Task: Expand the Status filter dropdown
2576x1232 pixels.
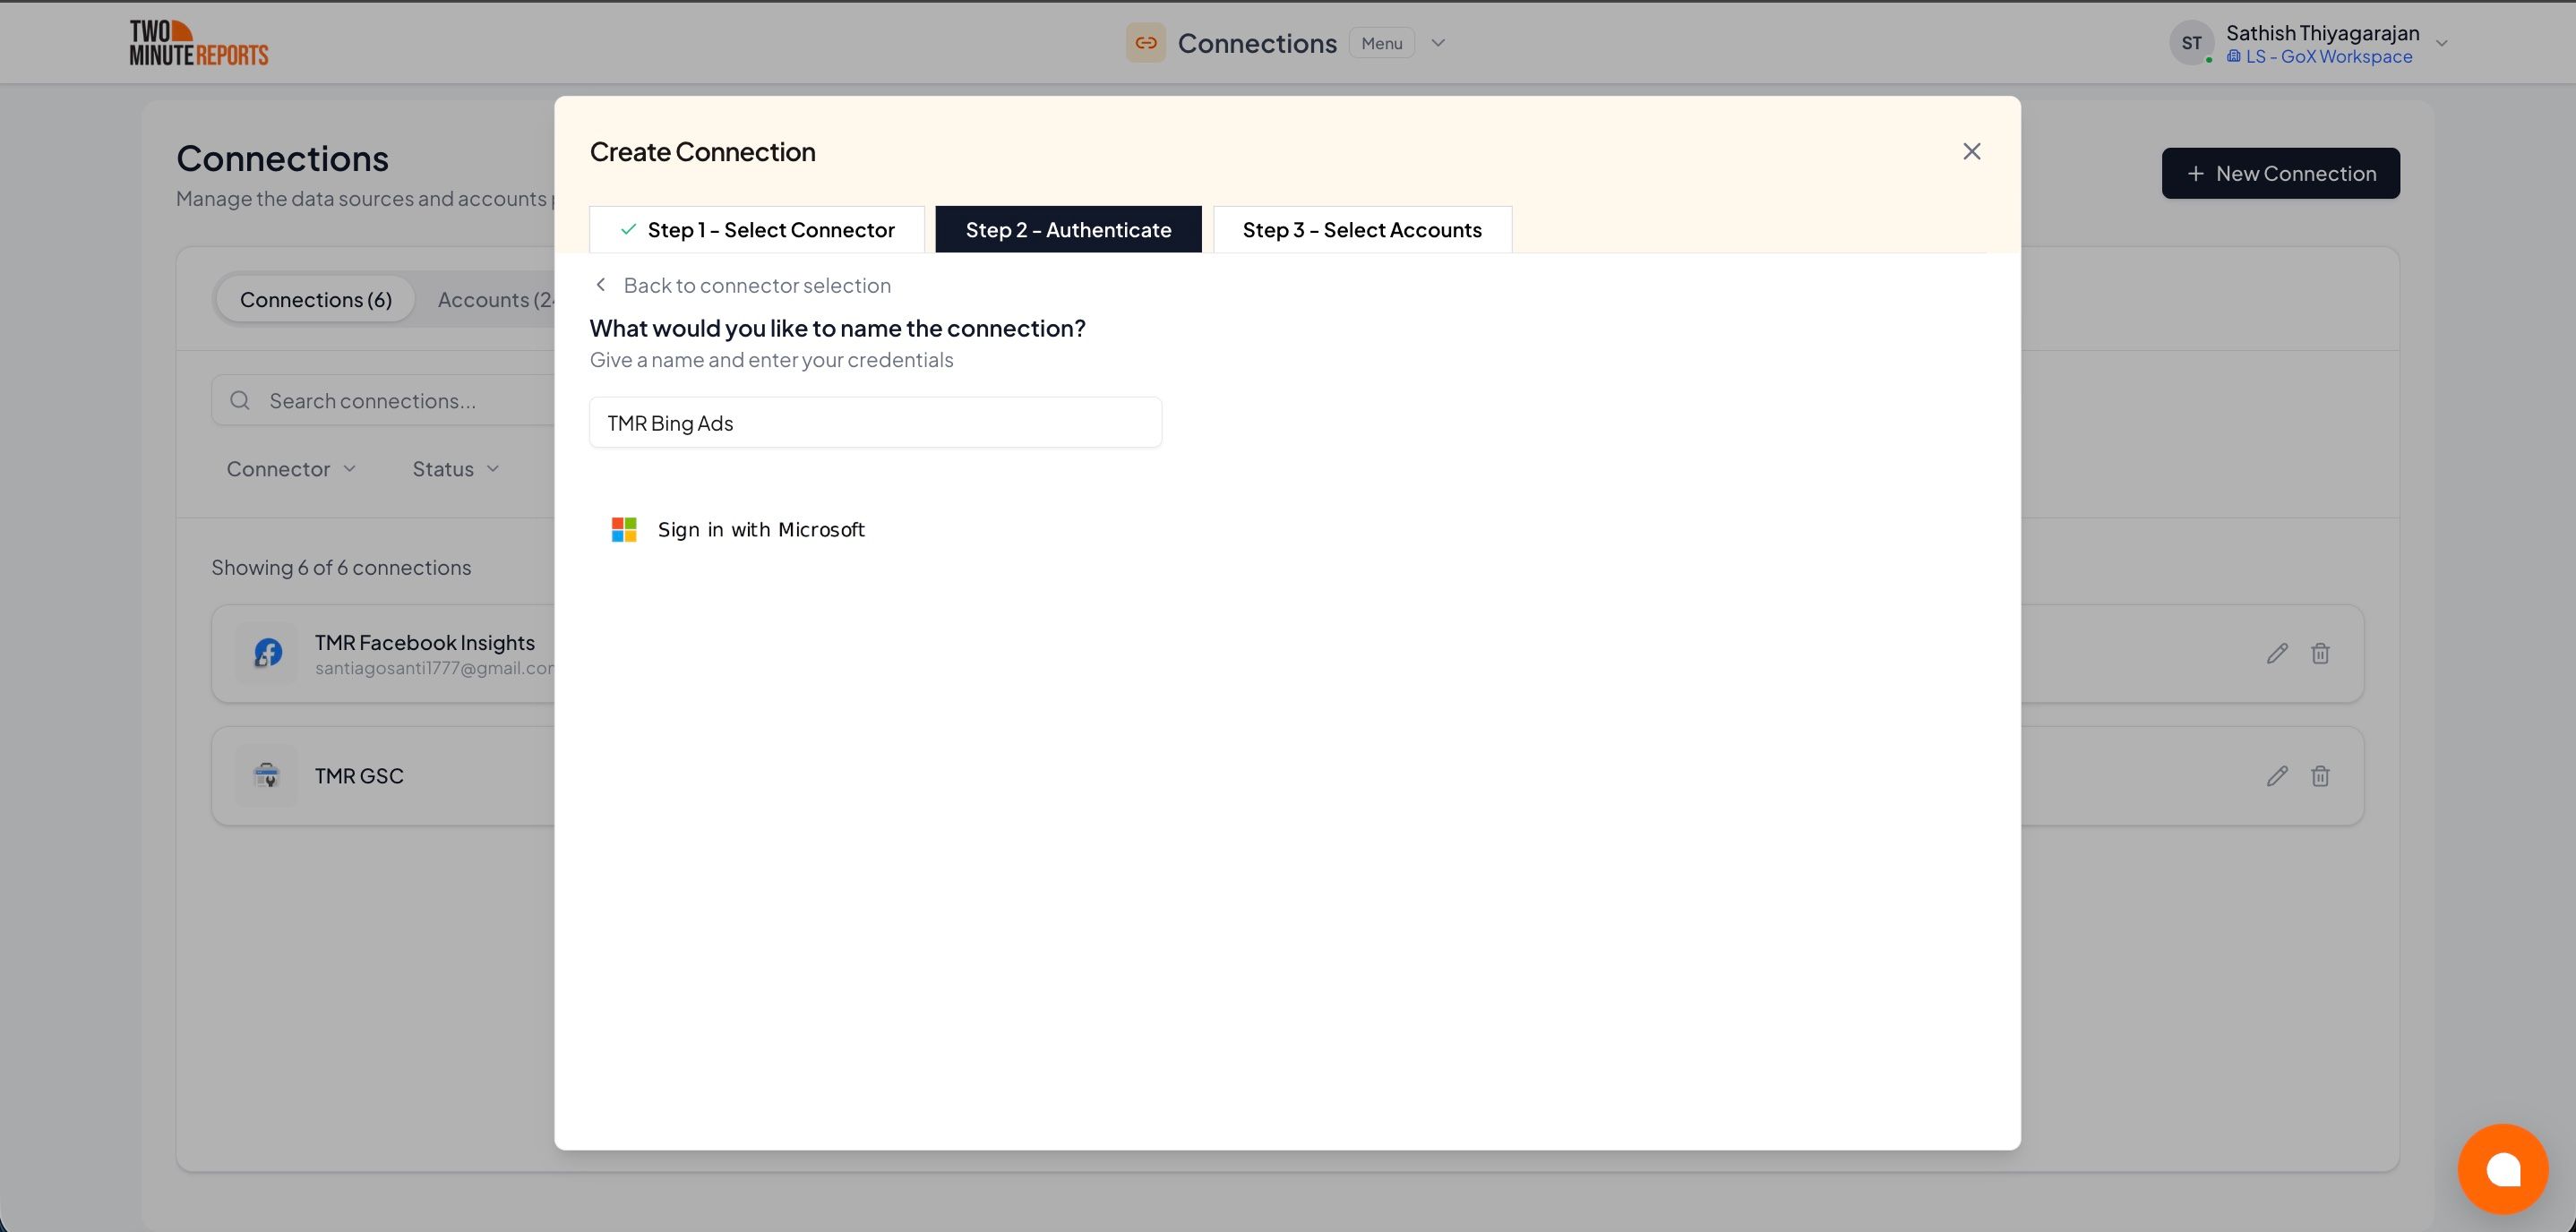Action: pos(455,469)
